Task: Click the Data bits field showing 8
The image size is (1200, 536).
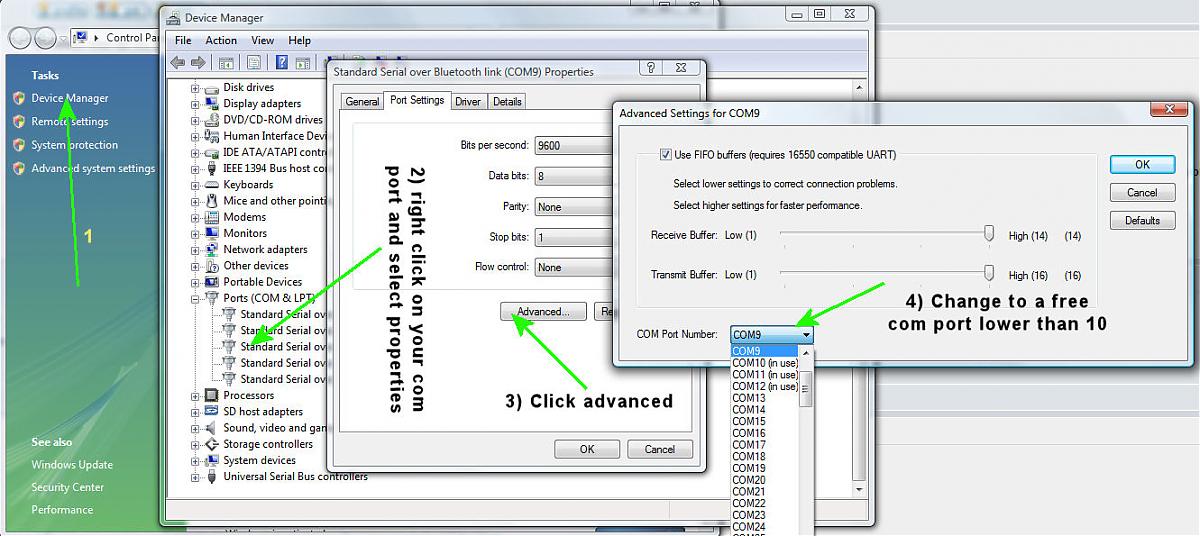Action: click(x=574, y=176)
